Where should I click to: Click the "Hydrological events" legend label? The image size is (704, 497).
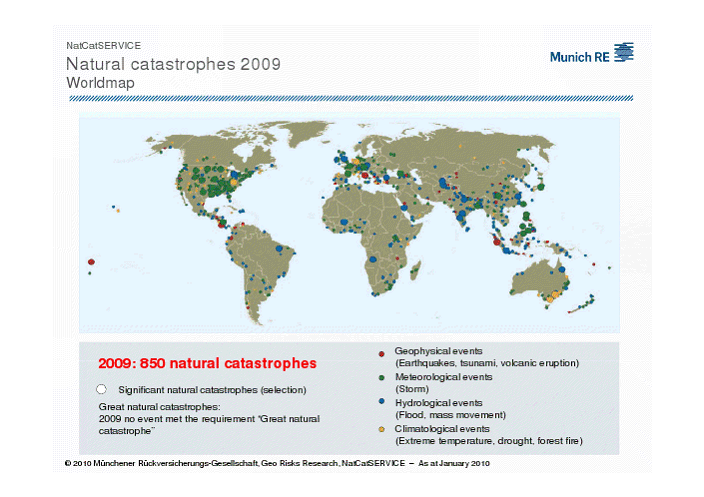(x=438, y=402)
